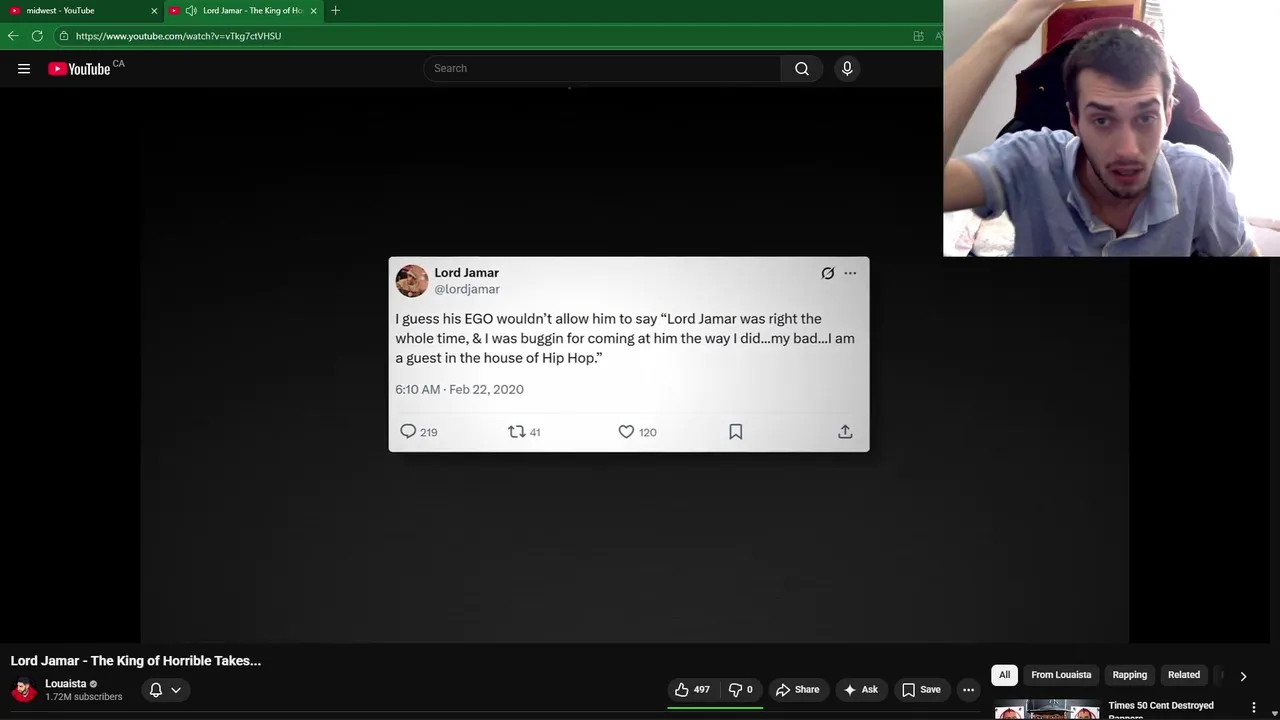Click the browser extensions icon in address bar
Screen dimensions: 1280x720
(x=918, y=36)
